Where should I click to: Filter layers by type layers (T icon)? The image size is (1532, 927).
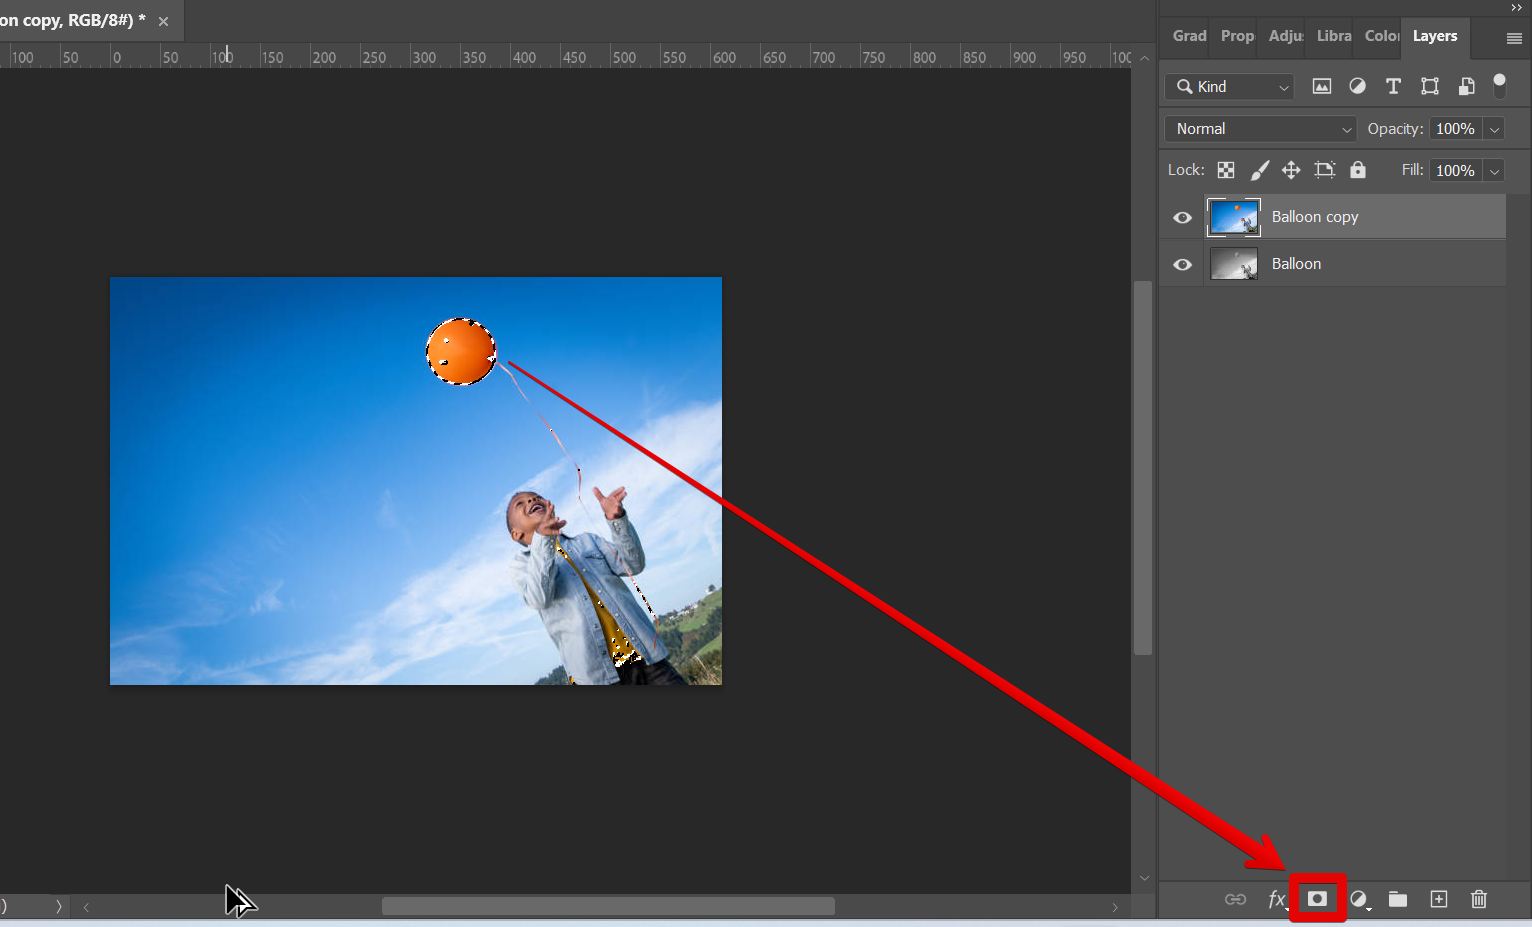click(1393, 86)
